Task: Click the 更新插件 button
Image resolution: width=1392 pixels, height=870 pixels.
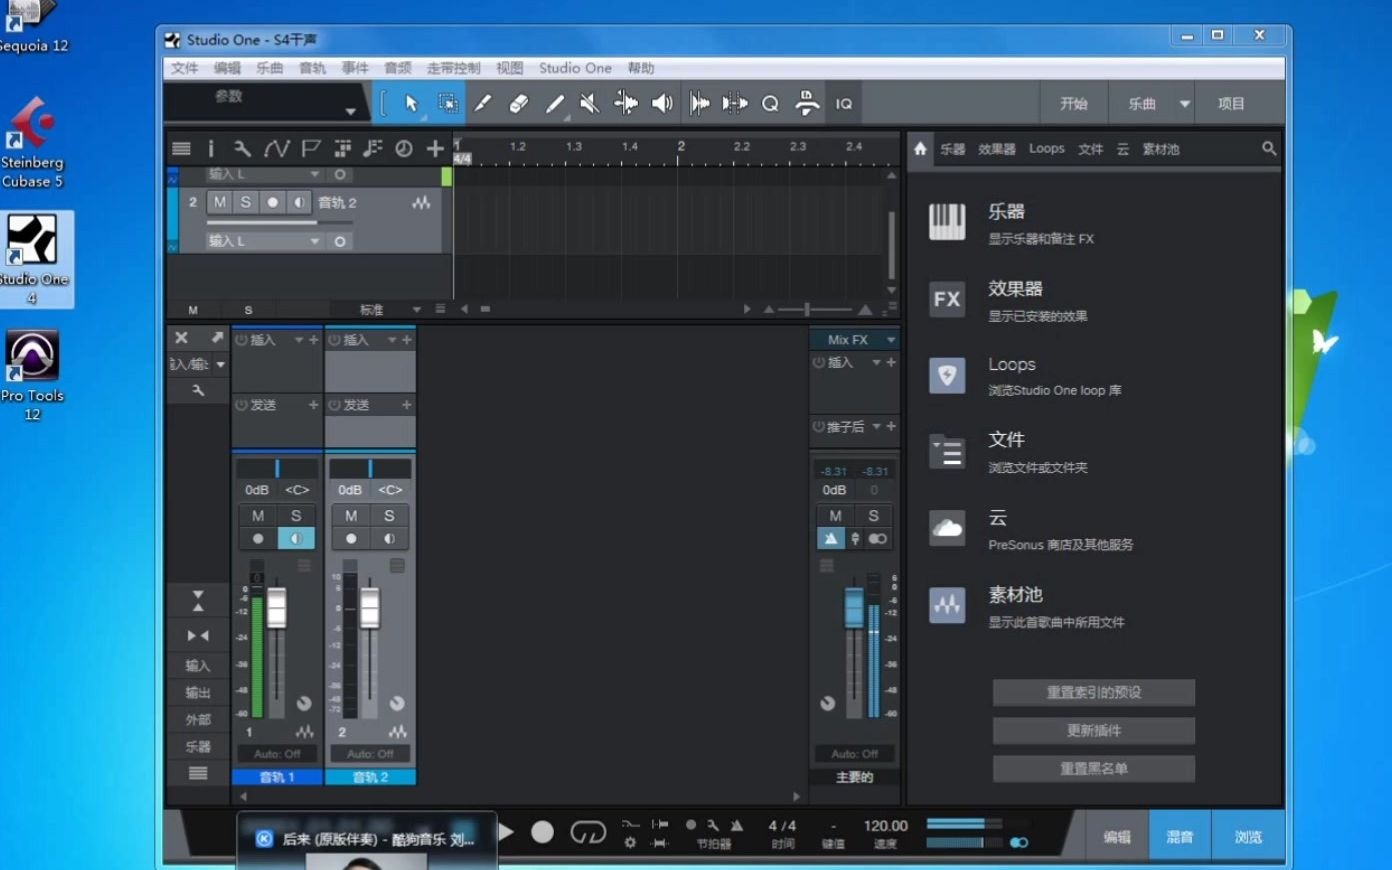Action: (x=1094, y=730)
